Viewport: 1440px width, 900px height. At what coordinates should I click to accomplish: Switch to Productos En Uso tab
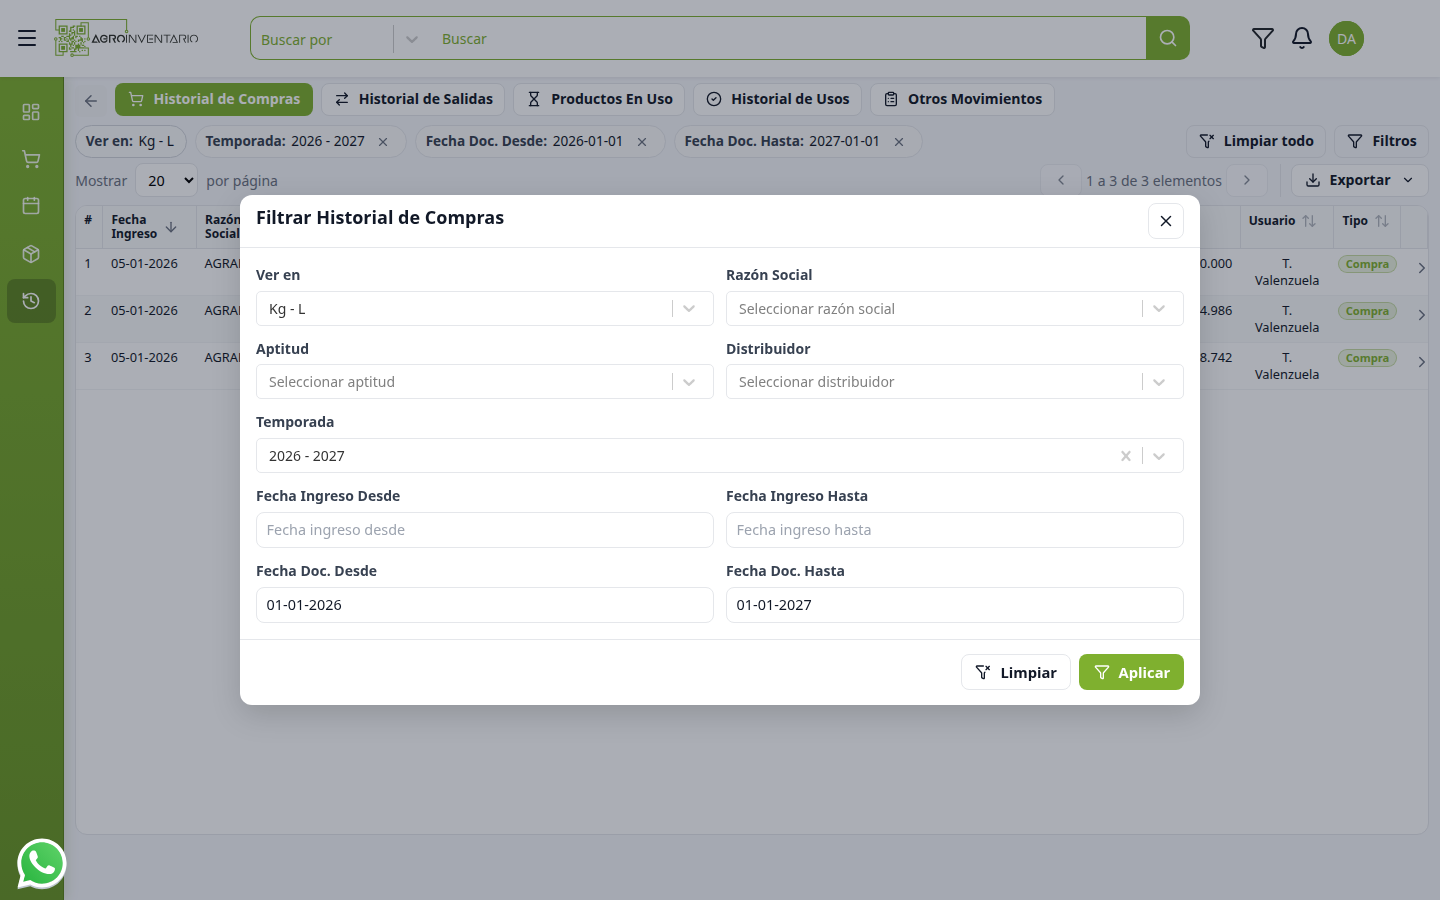(x=599, y=99)
